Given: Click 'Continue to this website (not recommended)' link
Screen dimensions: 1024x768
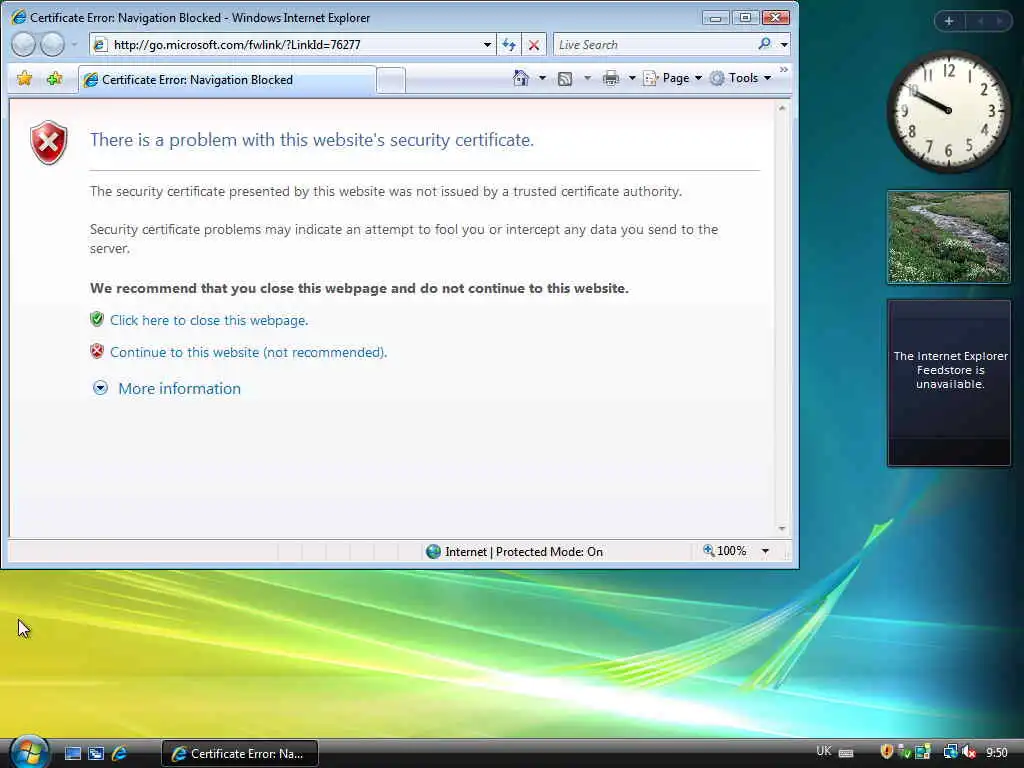Looking at the screenshot, I should pyautogui.click(x=248, y=352).
